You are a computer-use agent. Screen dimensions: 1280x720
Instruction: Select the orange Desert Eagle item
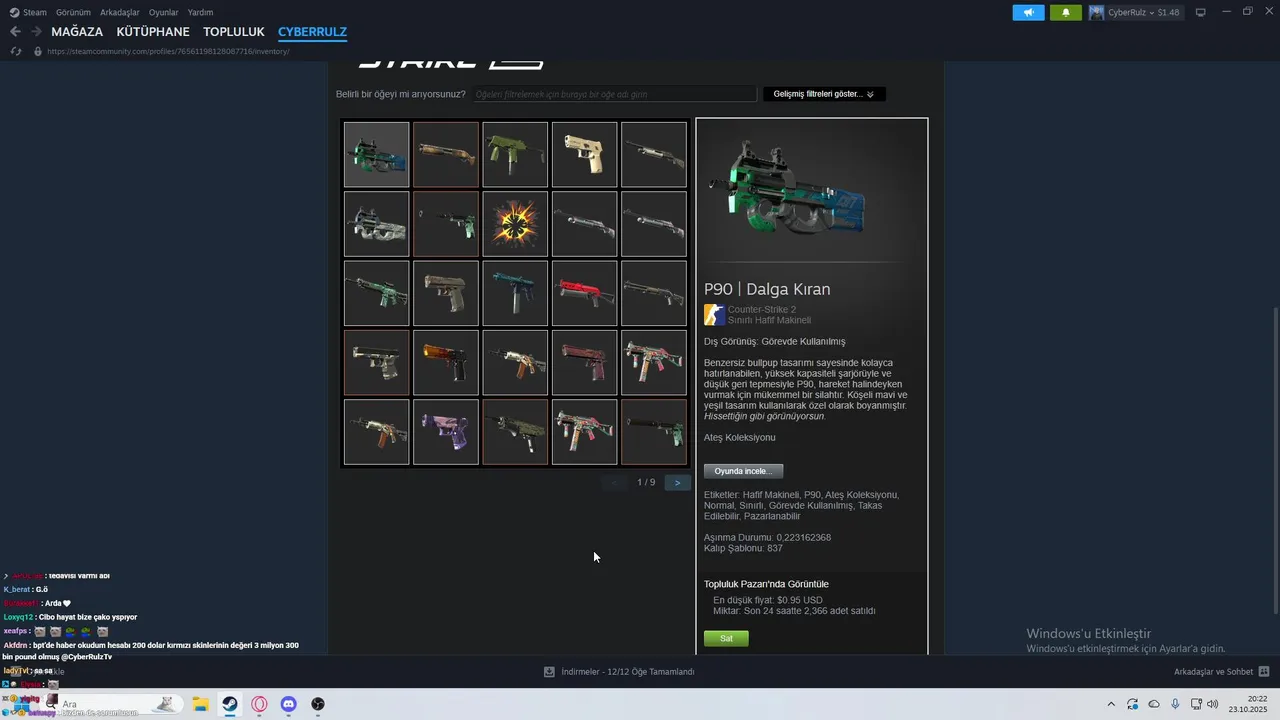click(446, 363)
